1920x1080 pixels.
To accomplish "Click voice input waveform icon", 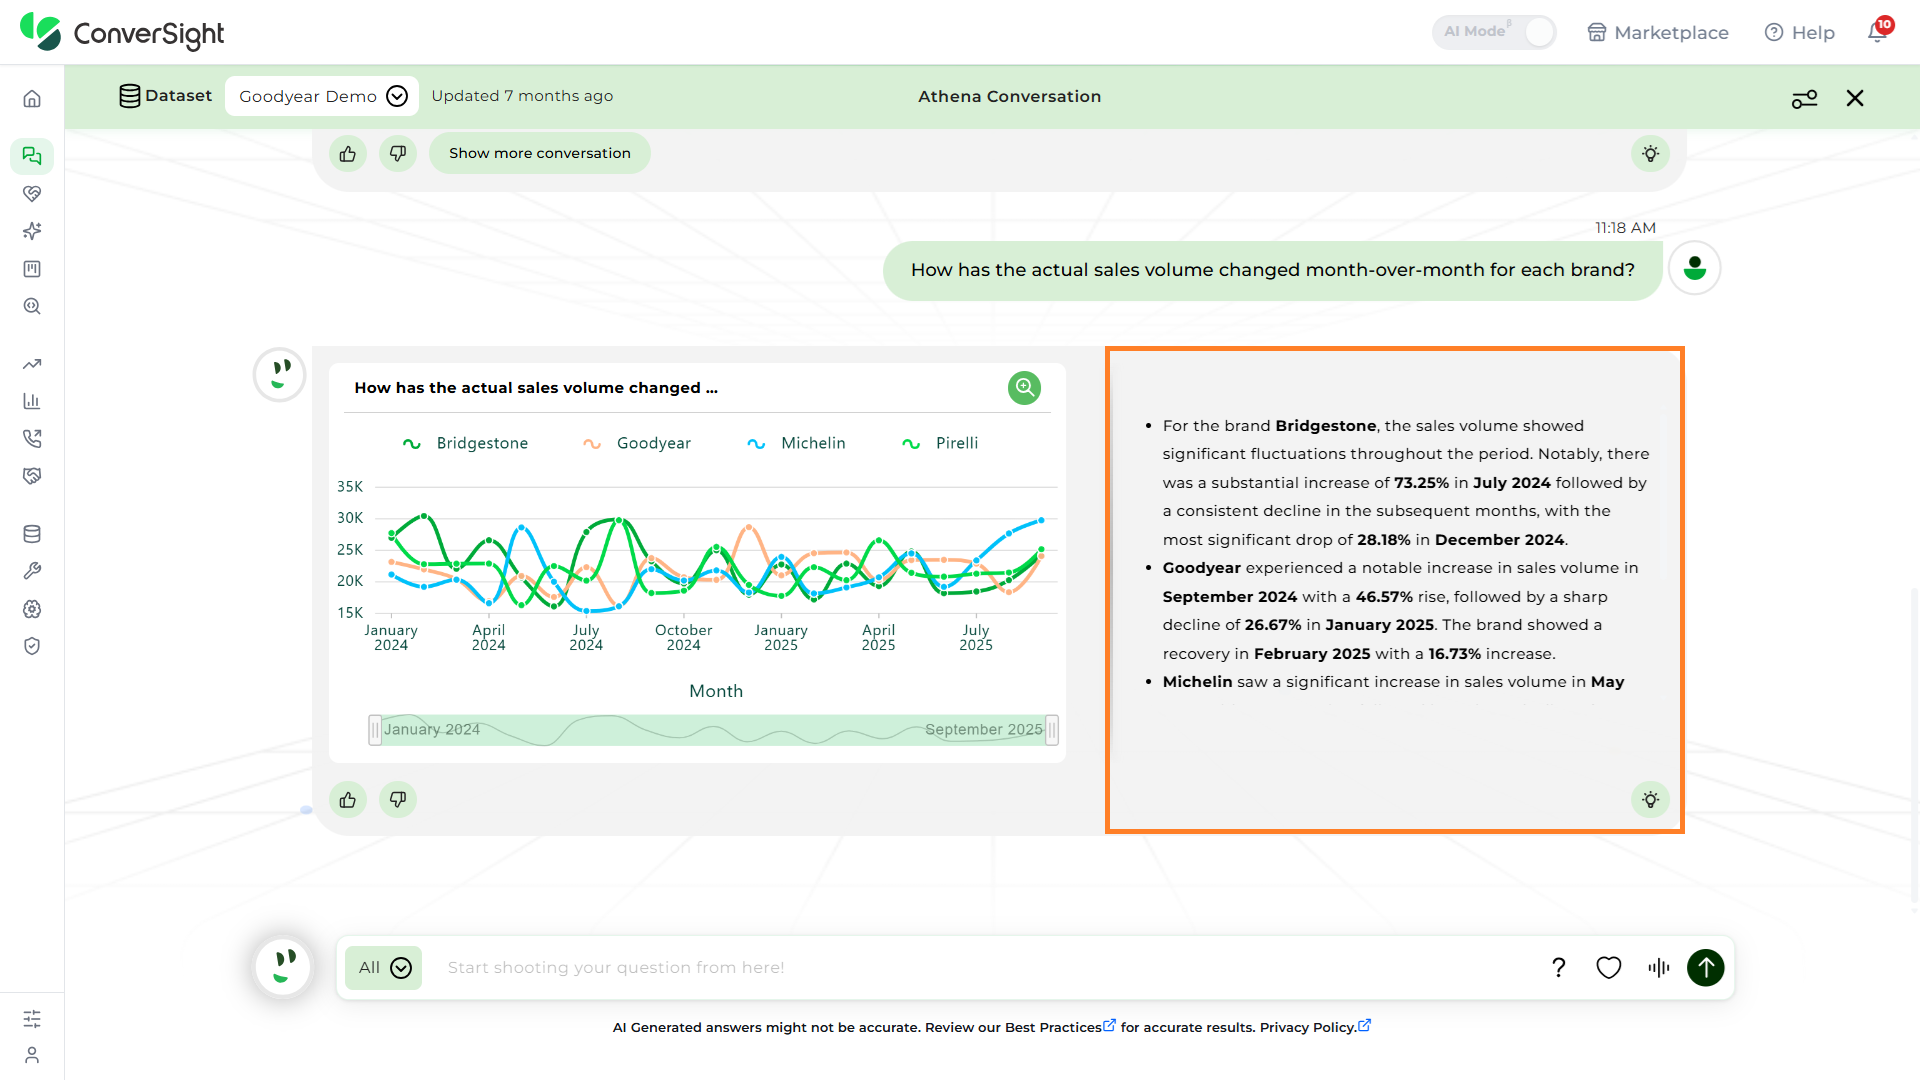I will pos(1659,968).
